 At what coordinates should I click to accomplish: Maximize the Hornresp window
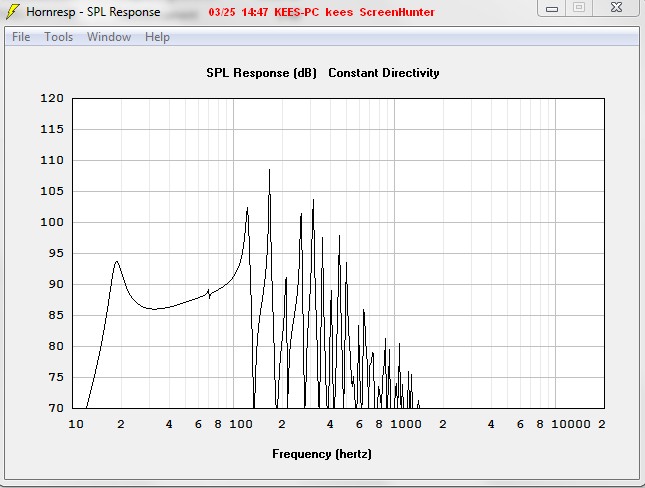coord(579,8)
